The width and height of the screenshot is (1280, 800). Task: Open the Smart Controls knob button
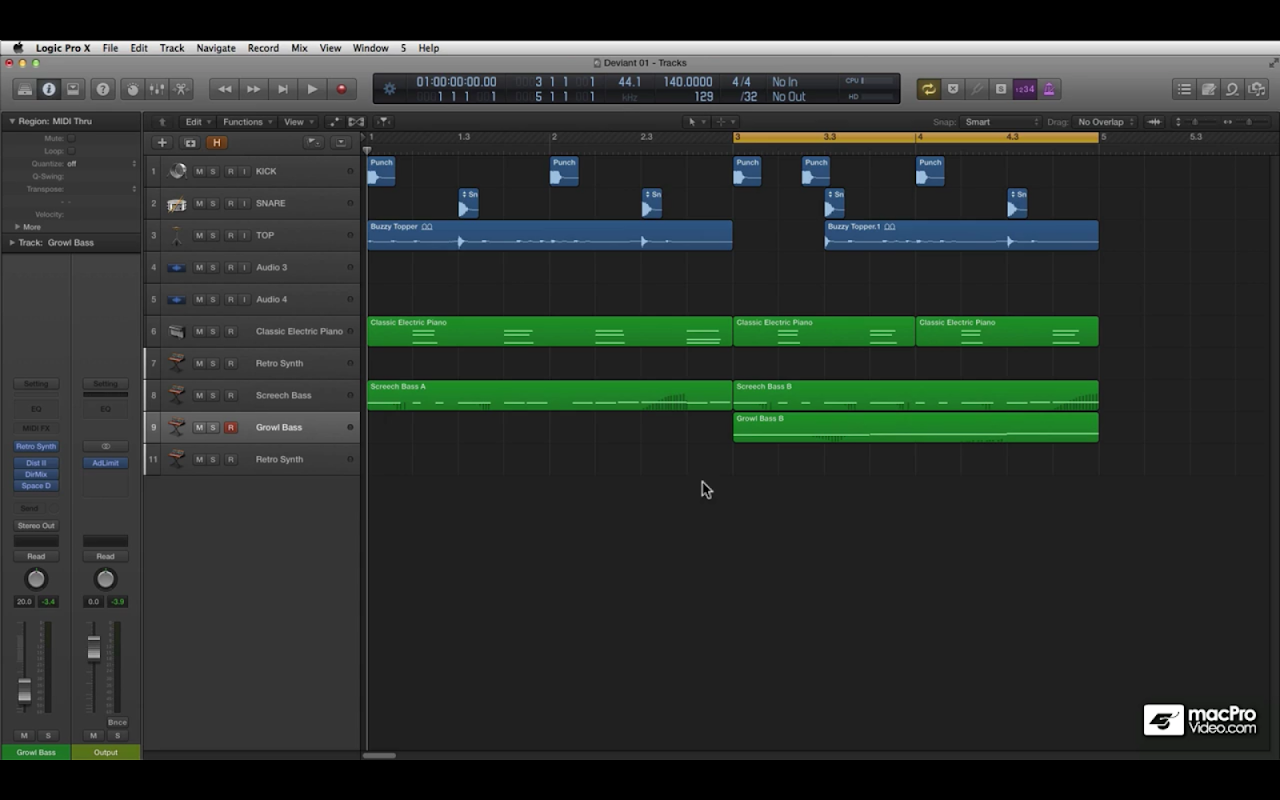click(x=132, y=89)
